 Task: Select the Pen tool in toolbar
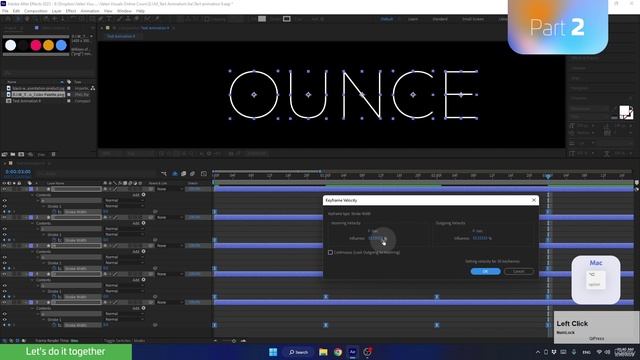(x=101, y=19)
